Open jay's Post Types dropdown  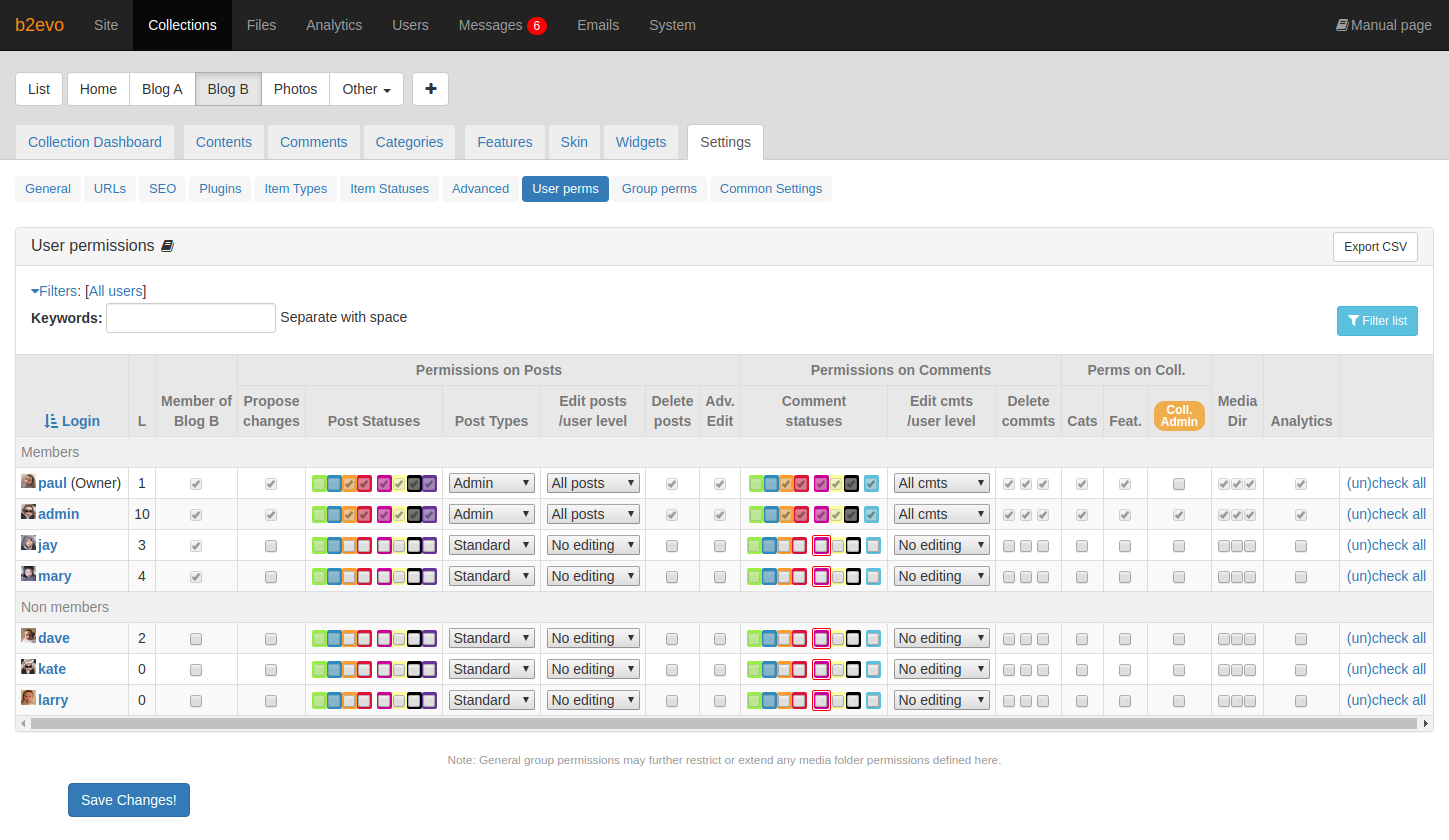coord(492,545)
